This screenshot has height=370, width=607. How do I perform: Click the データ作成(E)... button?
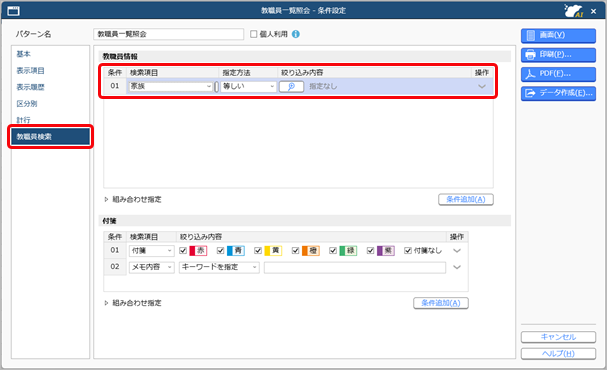point(558,93)
